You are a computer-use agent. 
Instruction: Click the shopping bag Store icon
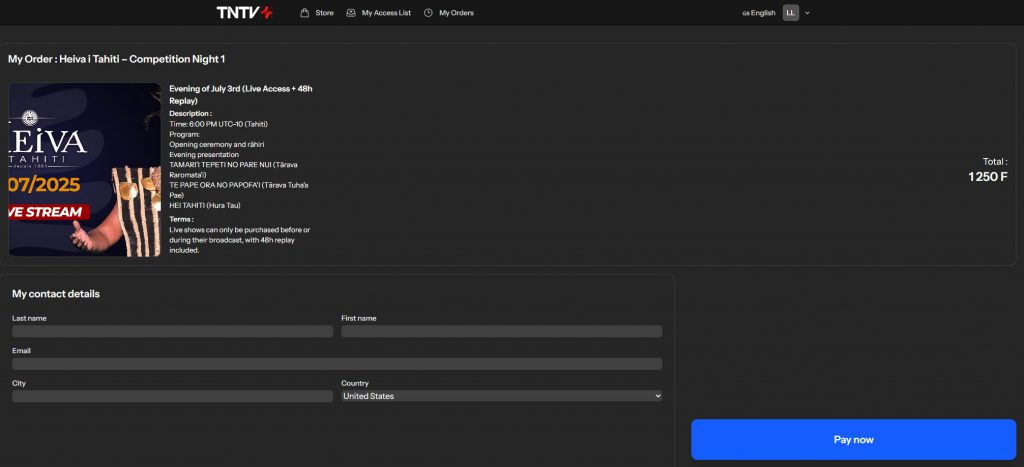[x=304, y=13]
